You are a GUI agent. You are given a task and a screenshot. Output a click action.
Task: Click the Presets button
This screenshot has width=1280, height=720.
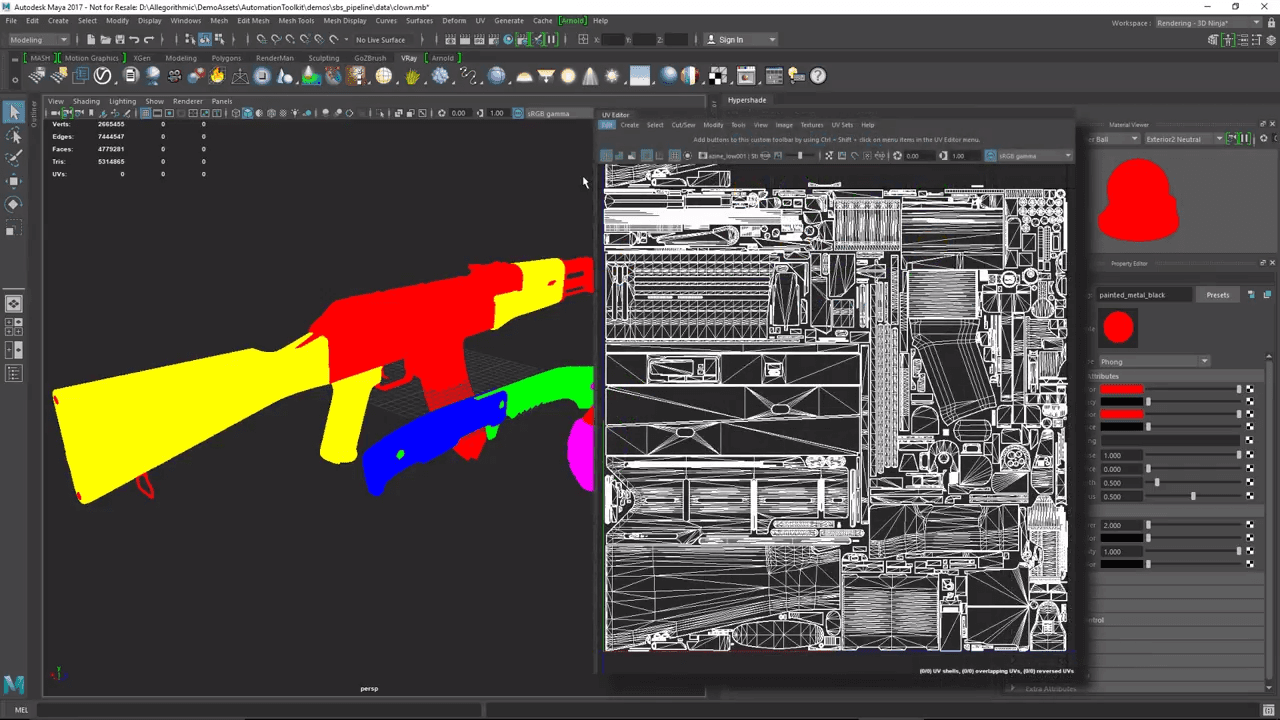1217,295
